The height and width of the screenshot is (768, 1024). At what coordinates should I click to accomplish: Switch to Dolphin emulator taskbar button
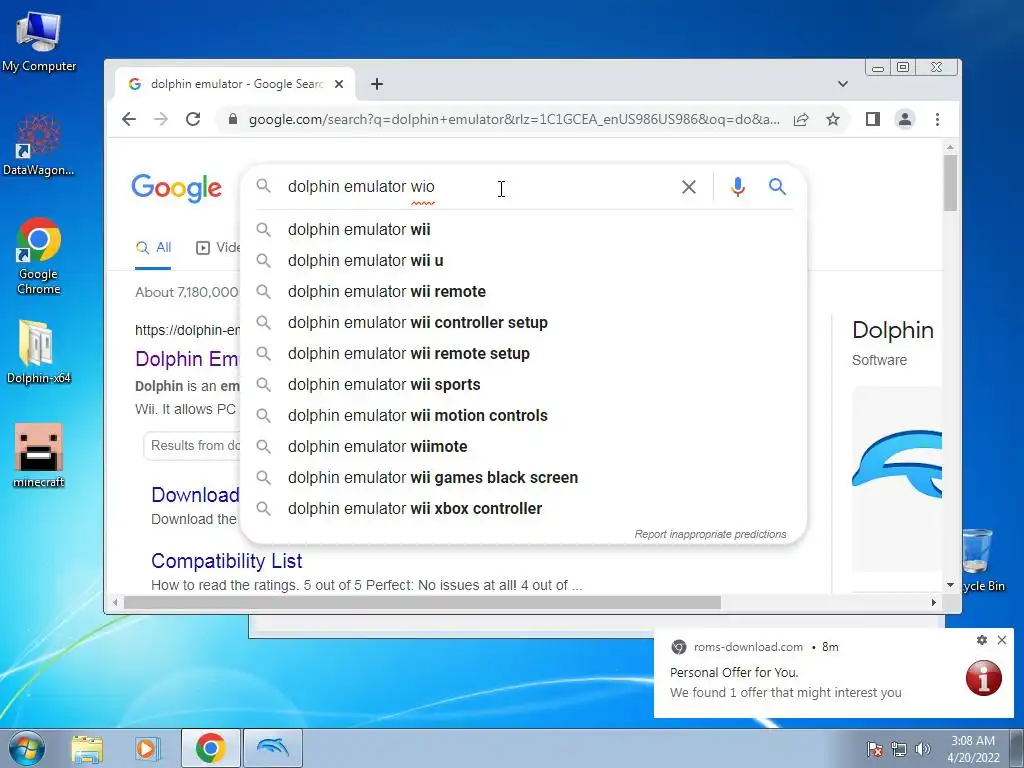(273, 748)
